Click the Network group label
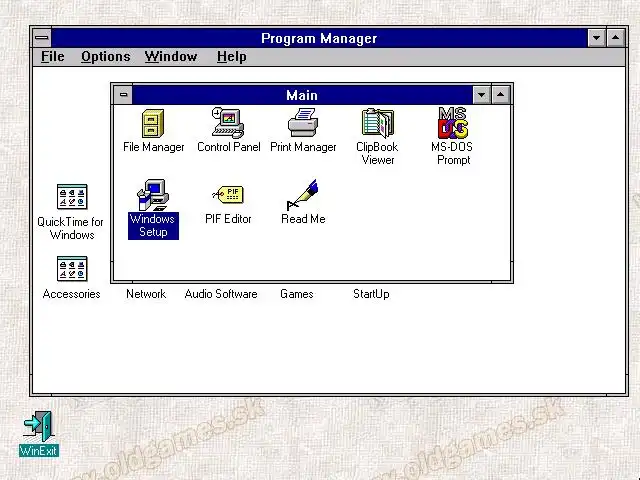This screenshot has height=480, width=640. [146, 294]
